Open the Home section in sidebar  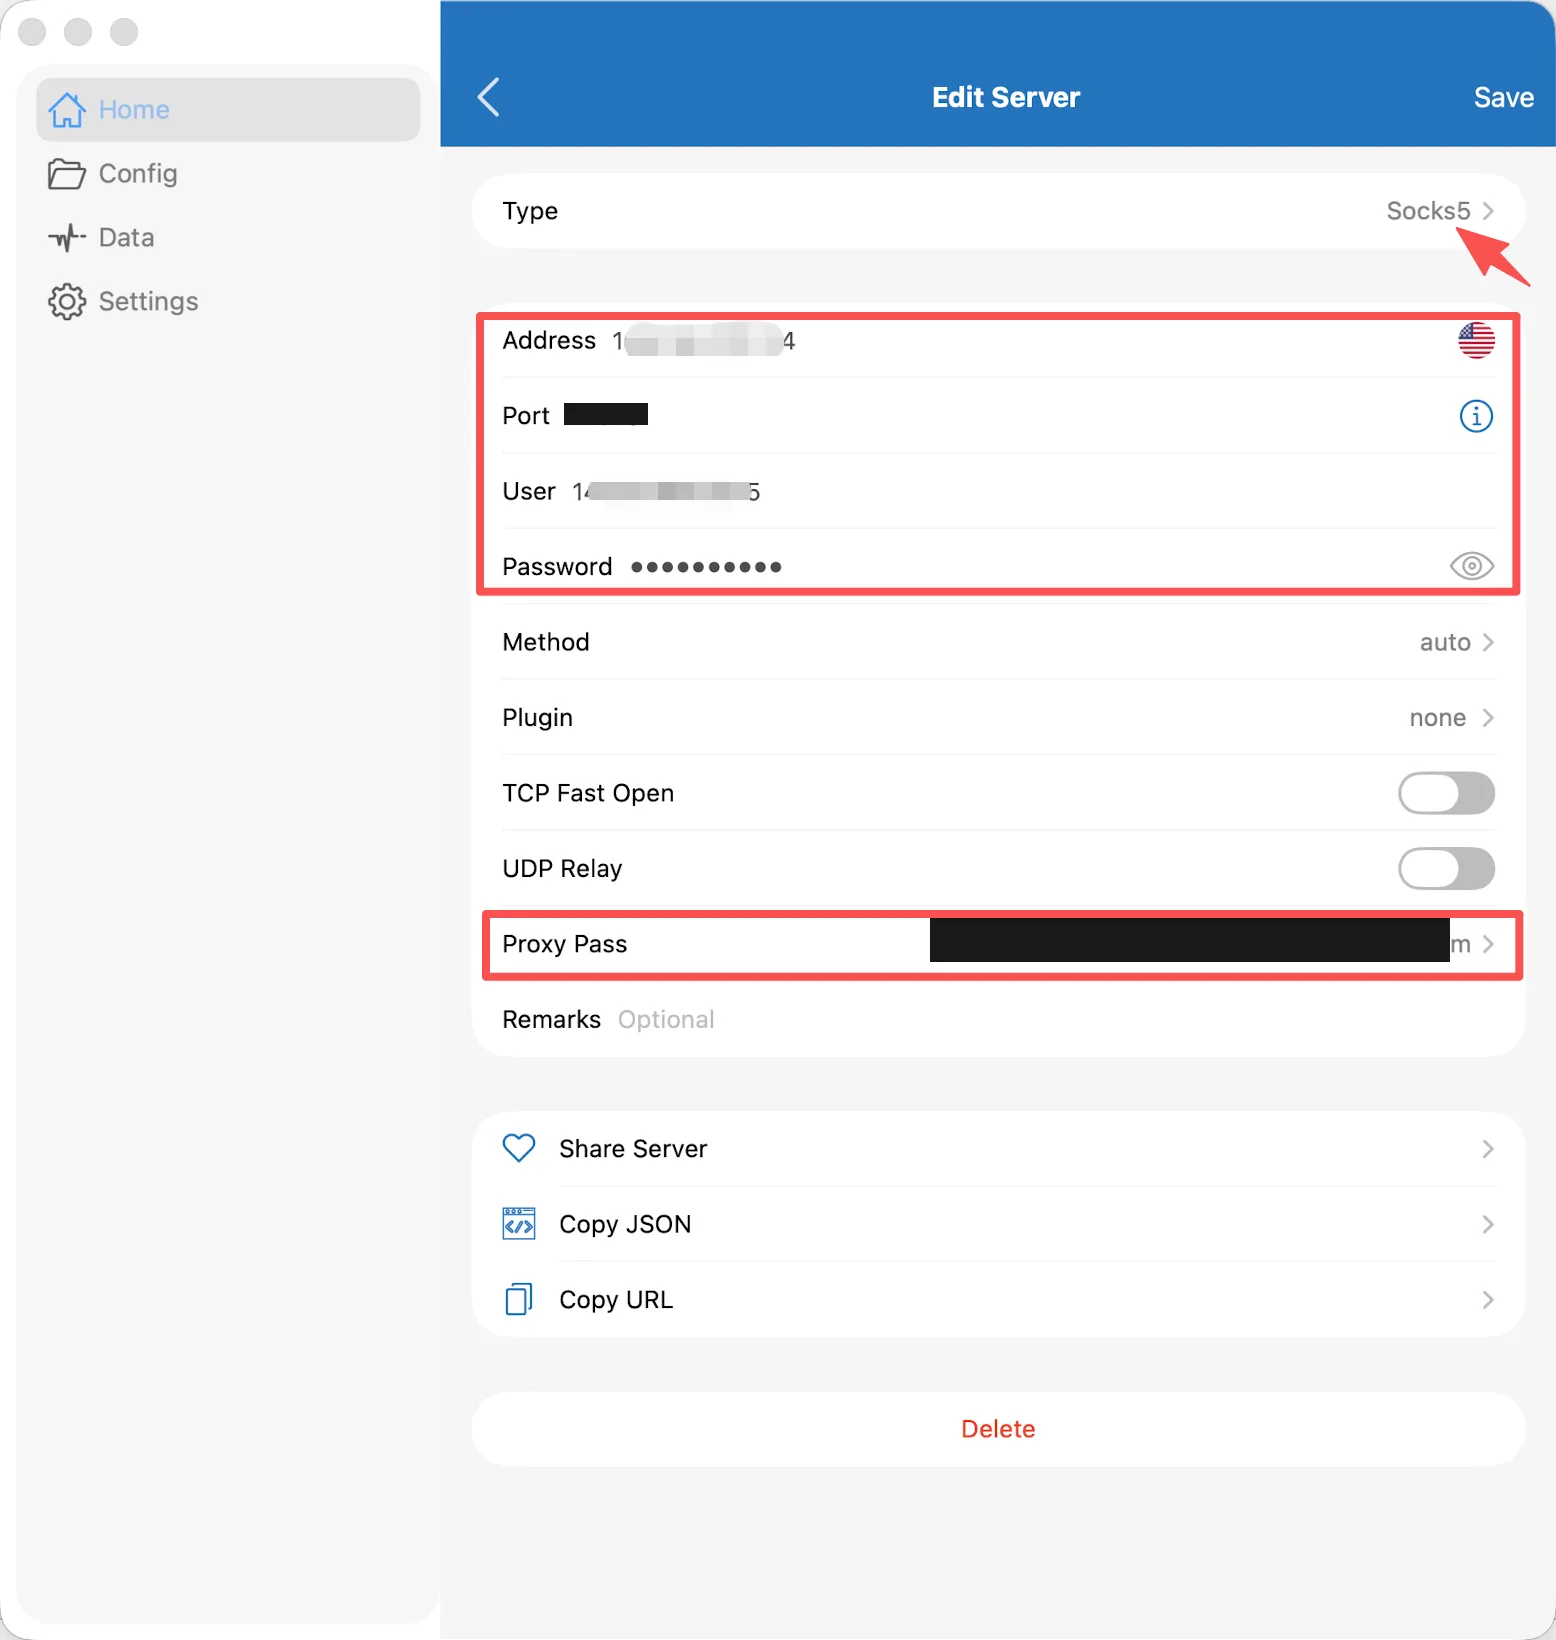228,109
